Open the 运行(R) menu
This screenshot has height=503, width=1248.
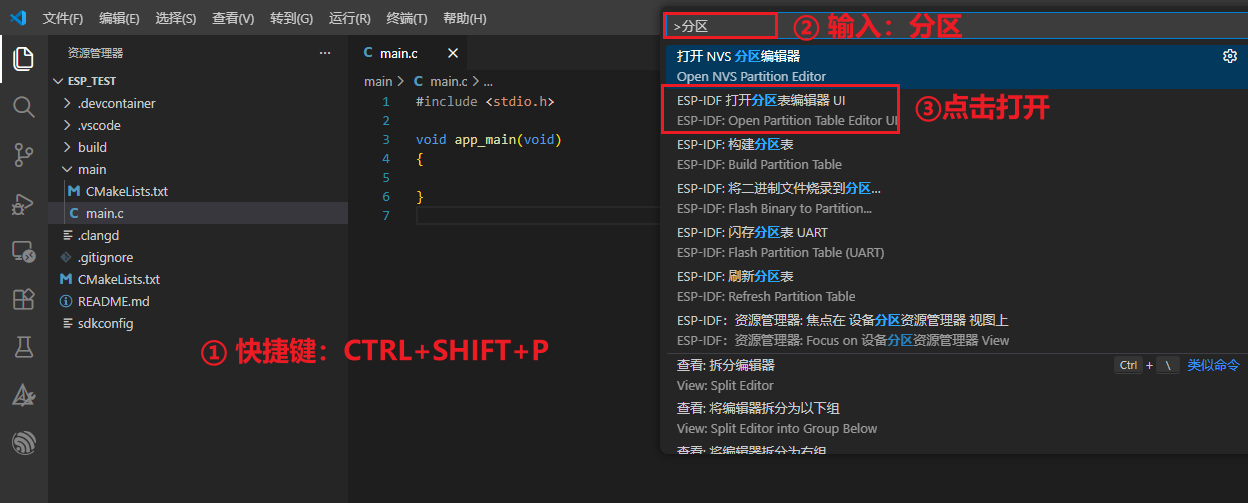pos(349,19)
